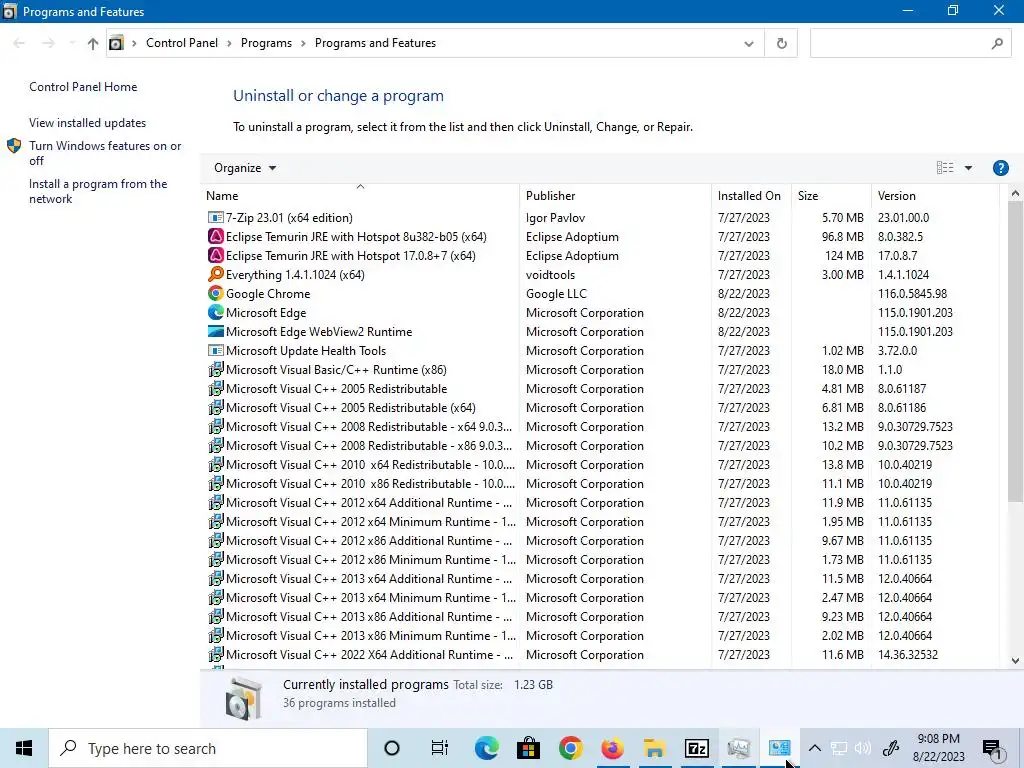Sort the list by Version column
The height and width of the screenshot is (768, 1024).
[x=935, y=195]
